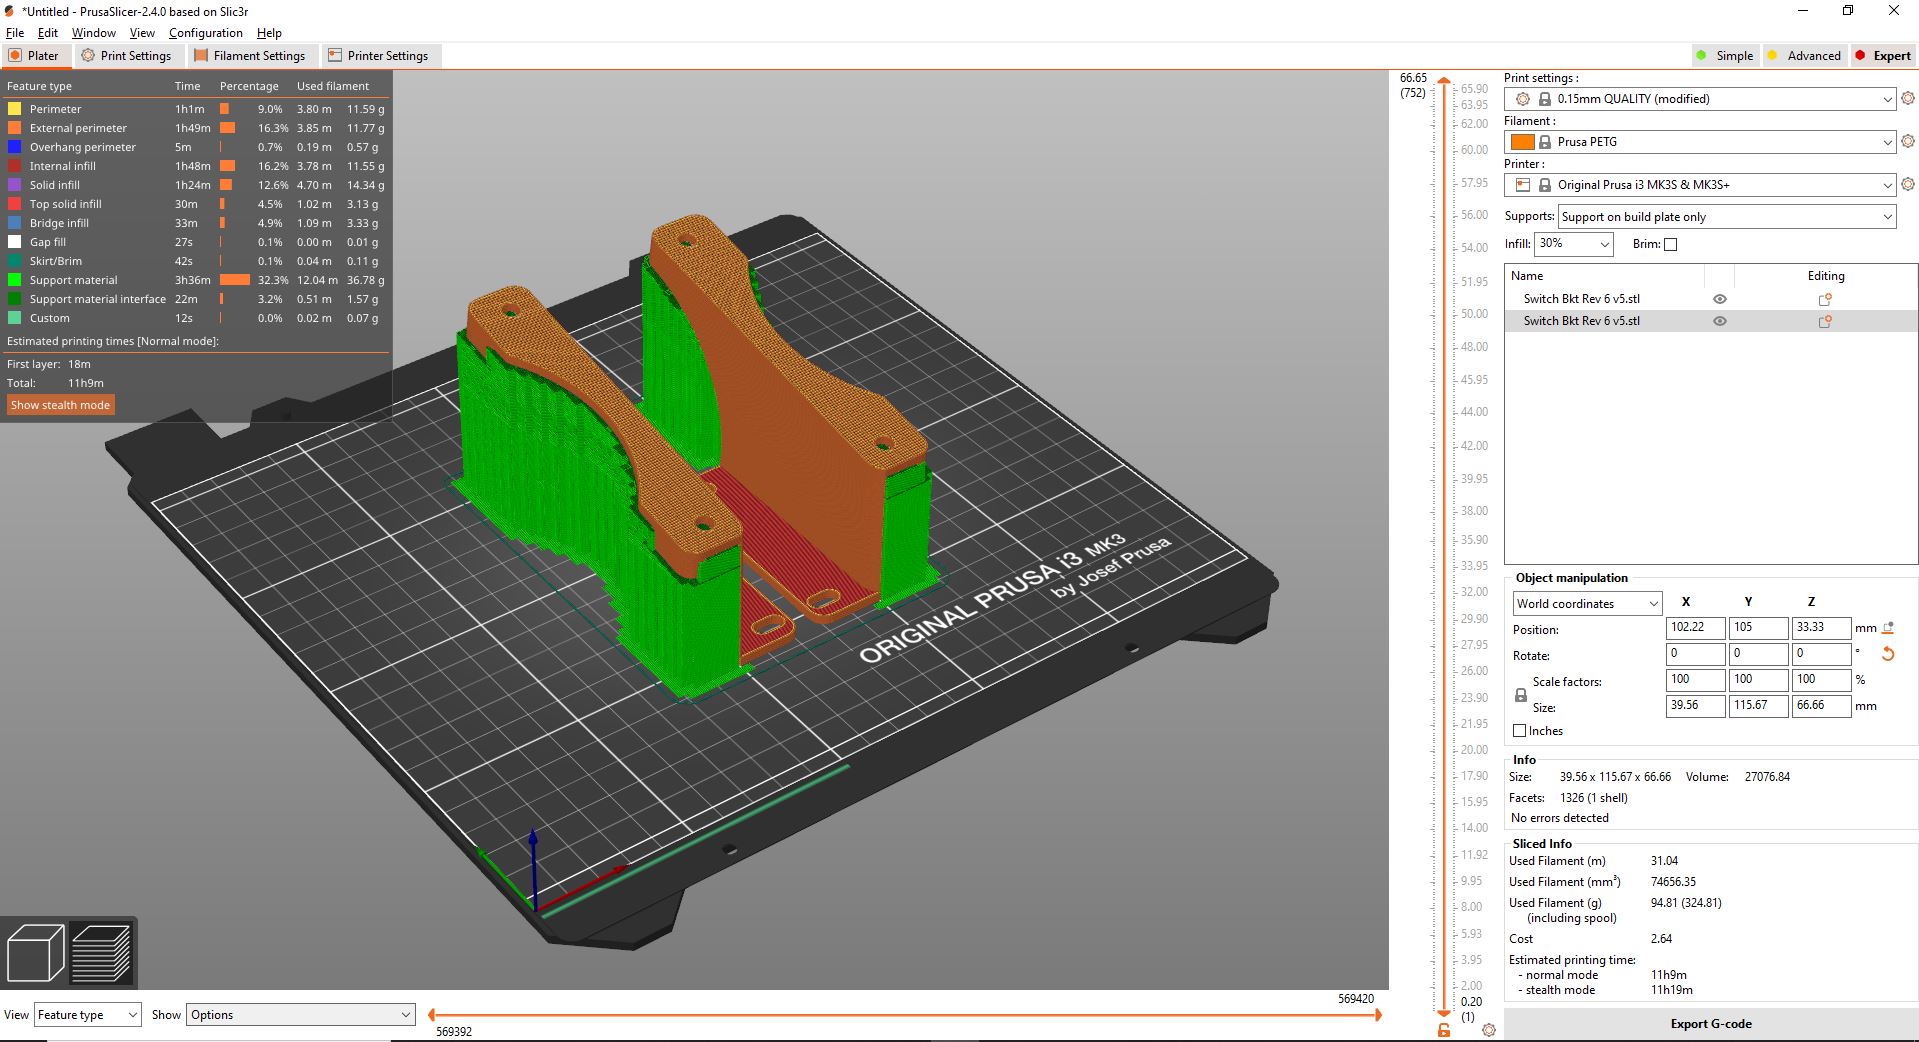This screenshot has height=1042, width=1919.
Task: Switch to 3D editor view cube icon
Action: (x=35, y=952)
